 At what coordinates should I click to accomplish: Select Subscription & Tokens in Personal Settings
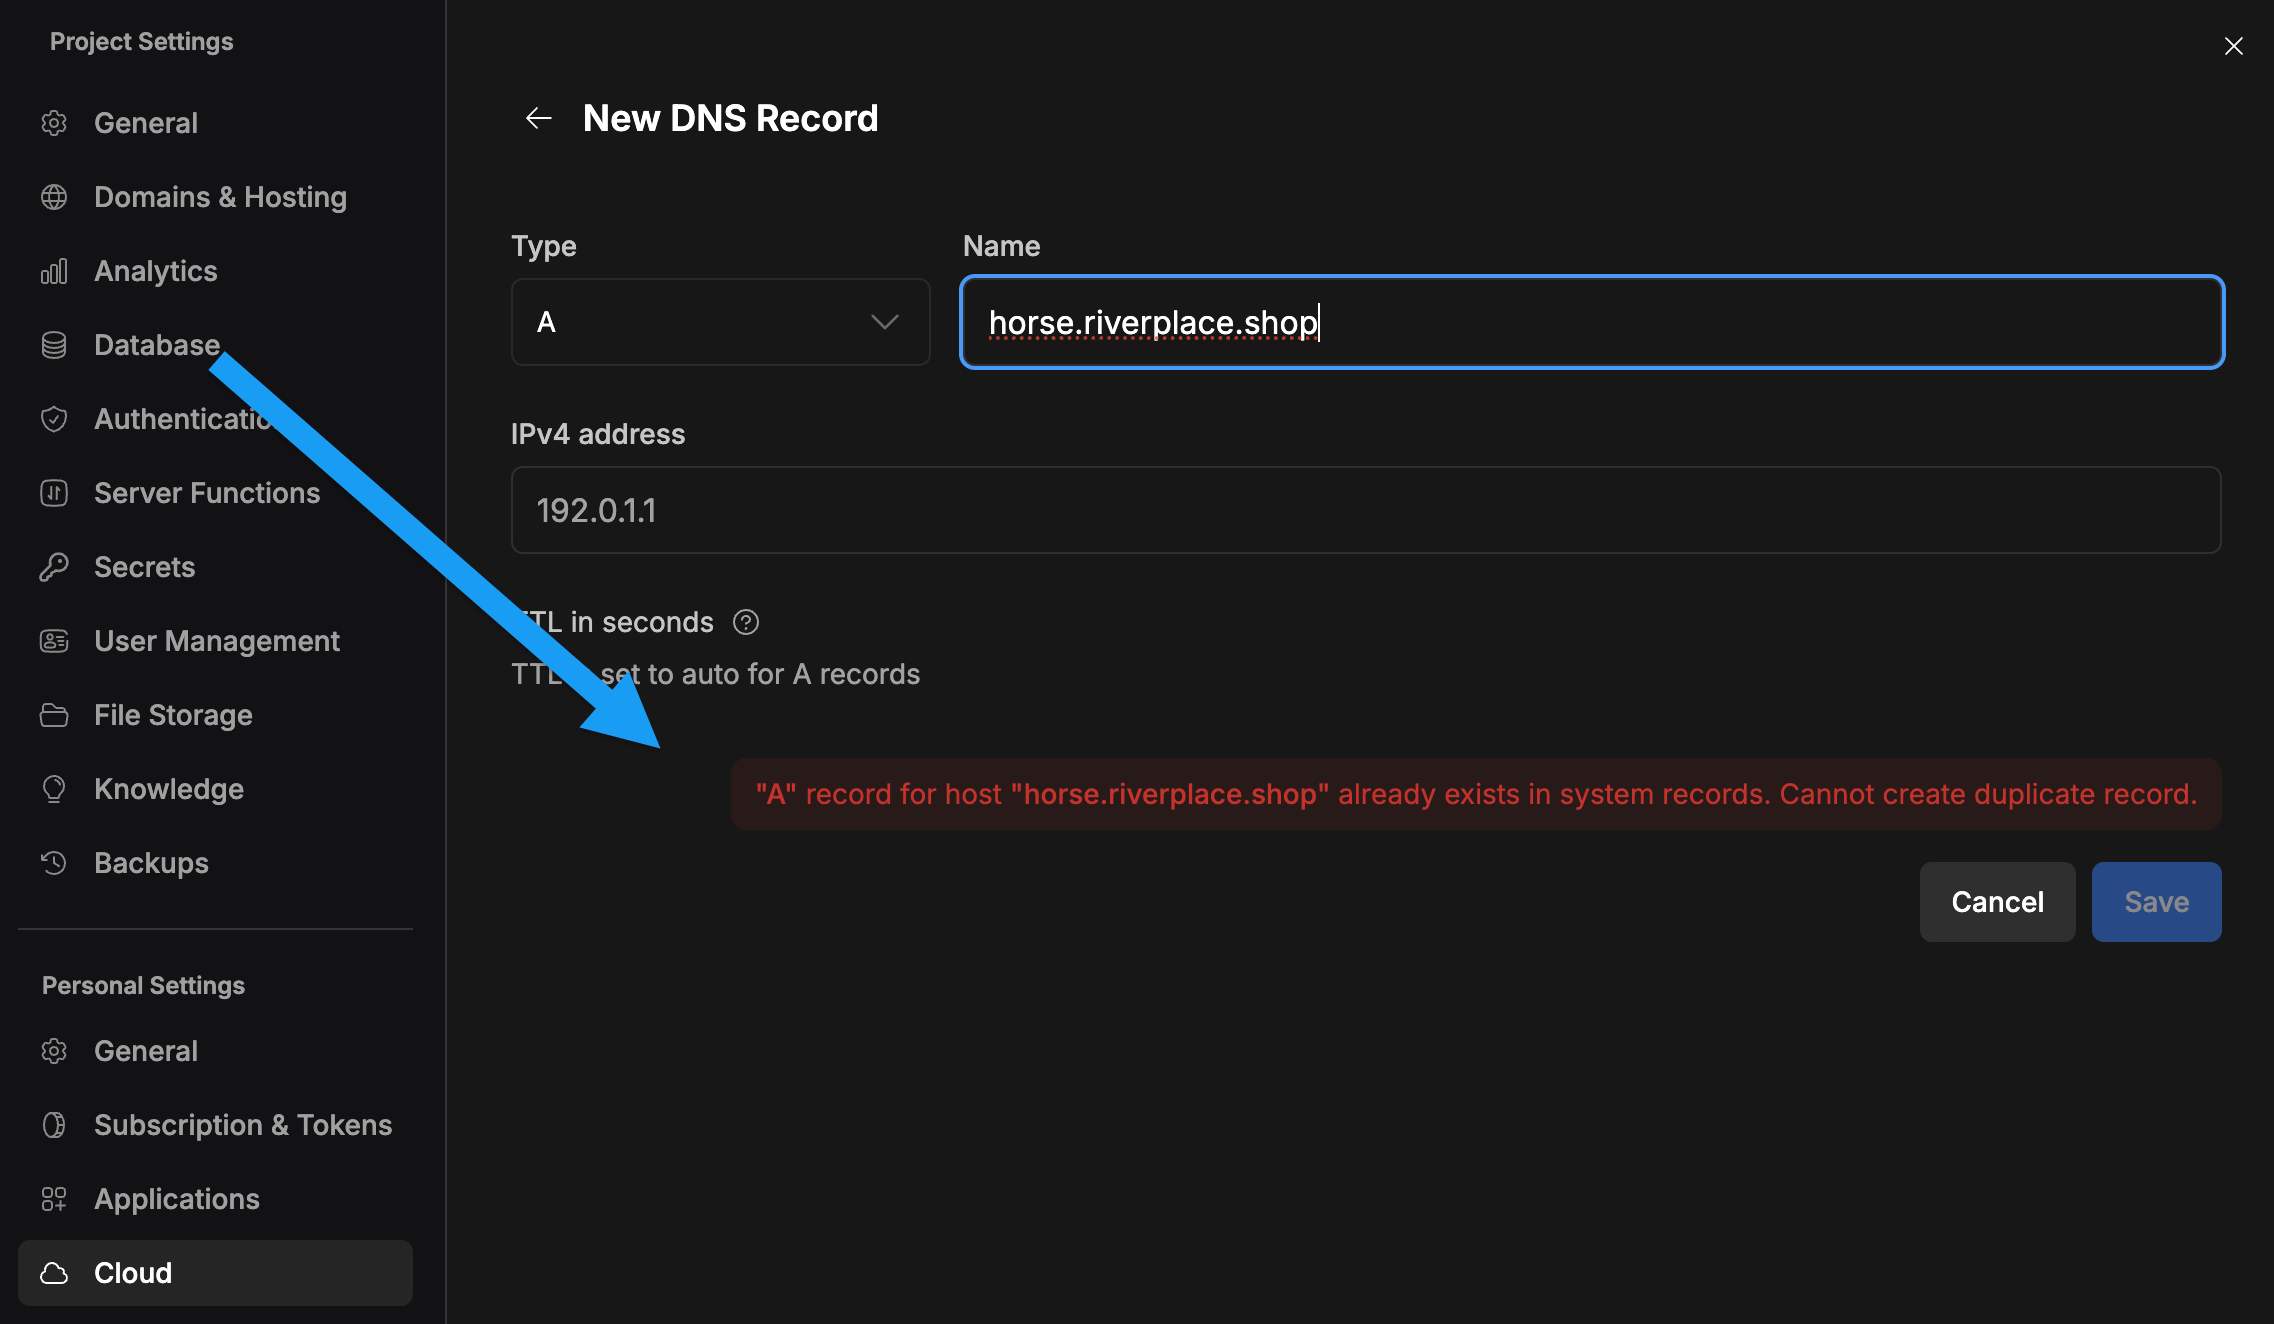pos(243,1125)
